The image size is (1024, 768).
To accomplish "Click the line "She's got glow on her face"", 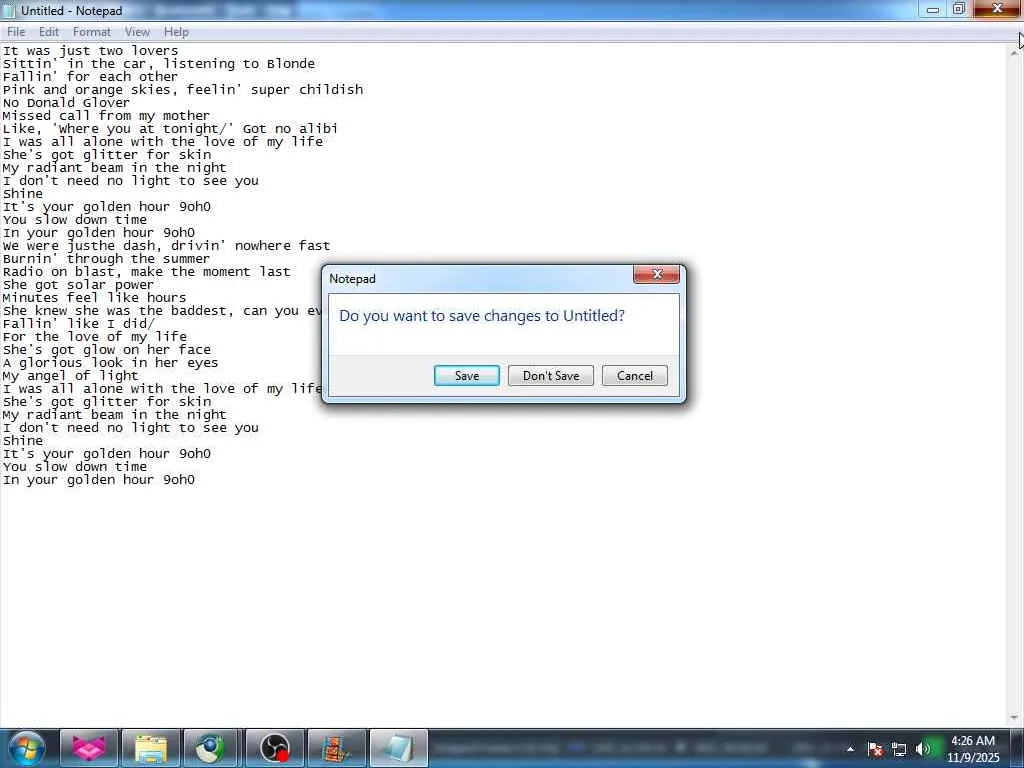I will [x=106, y=350].
